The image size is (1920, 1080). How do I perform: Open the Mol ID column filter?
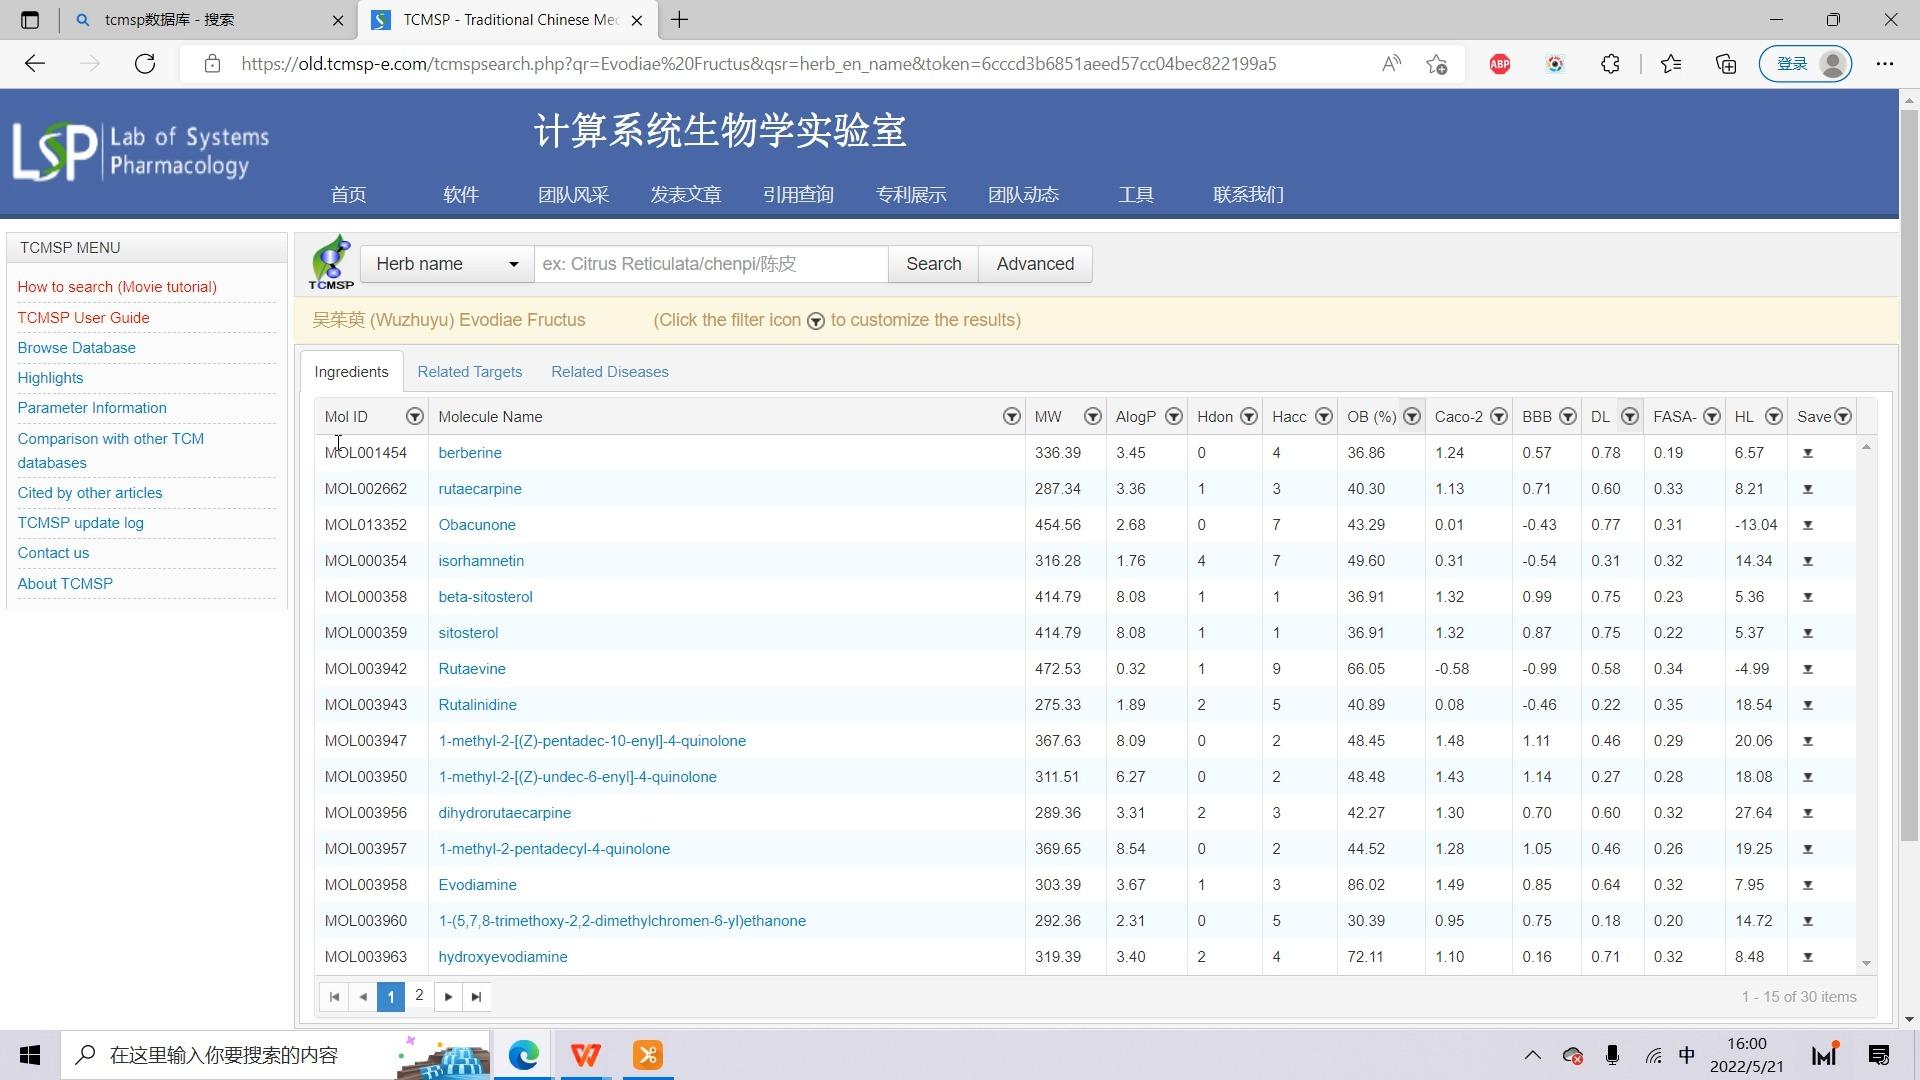pos(414,417)
